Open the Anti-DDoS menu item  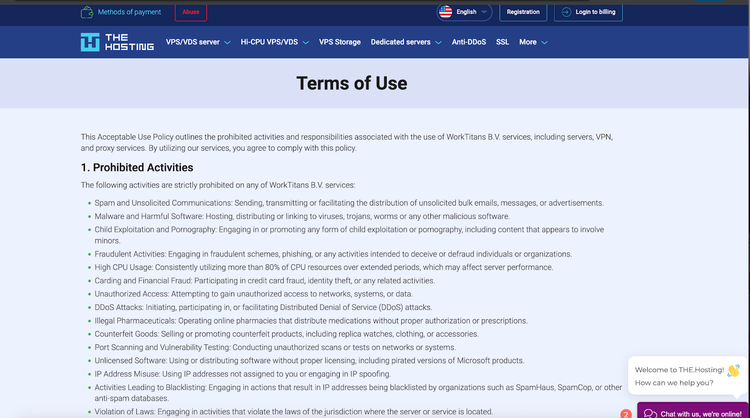point(468,42)
